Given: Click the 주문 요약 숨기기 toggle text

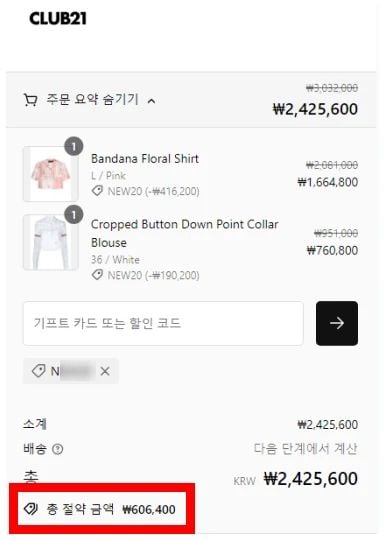Looking at the screenshot, I should pyautogui.click(x=92, y=100).
